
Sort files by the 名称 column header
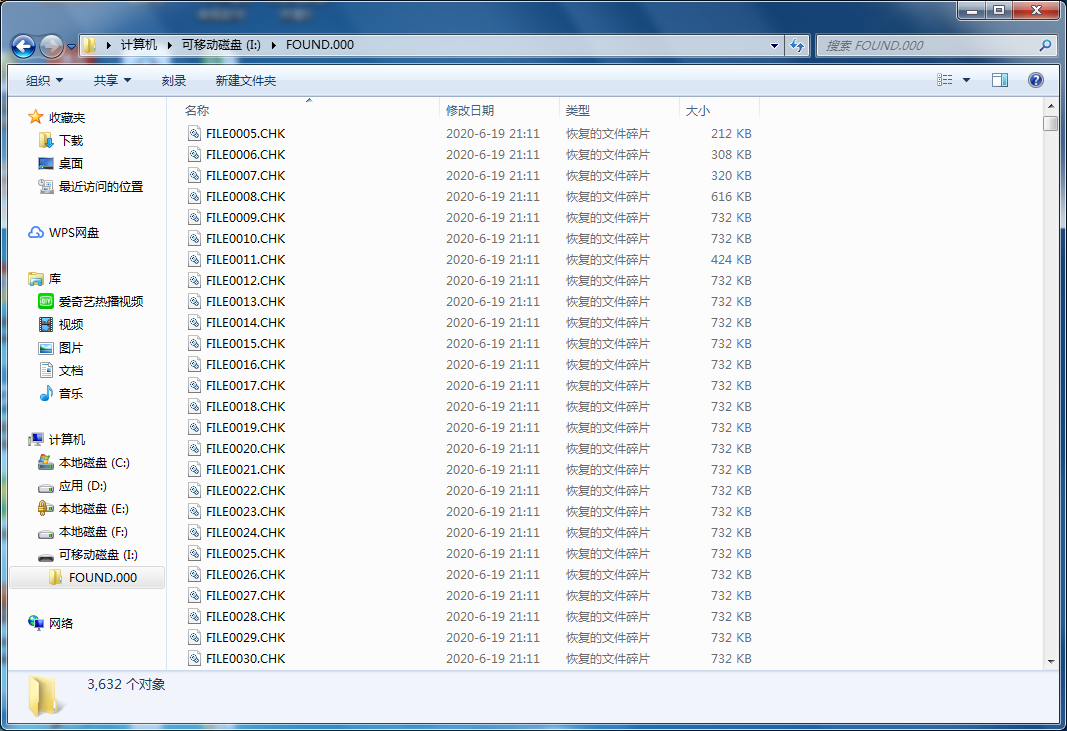point(311,110)
